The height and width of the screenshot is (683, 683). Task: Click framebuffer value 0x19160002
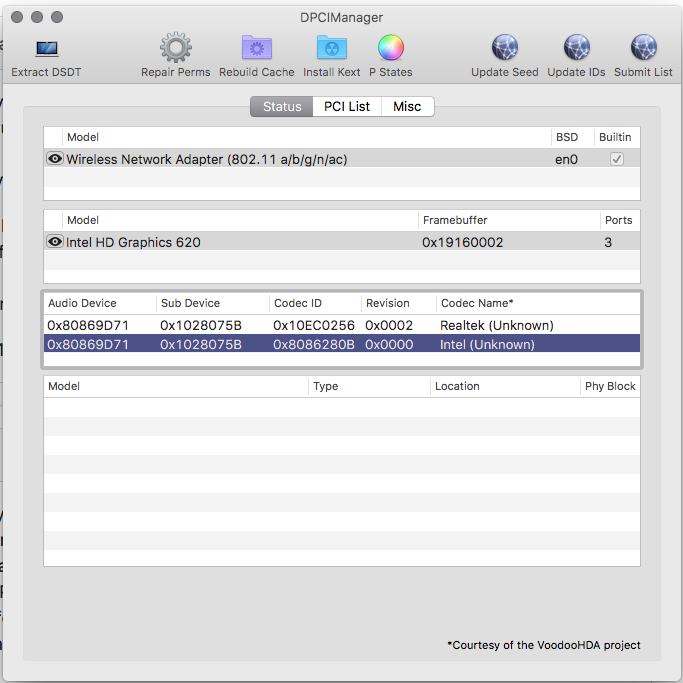463,242
